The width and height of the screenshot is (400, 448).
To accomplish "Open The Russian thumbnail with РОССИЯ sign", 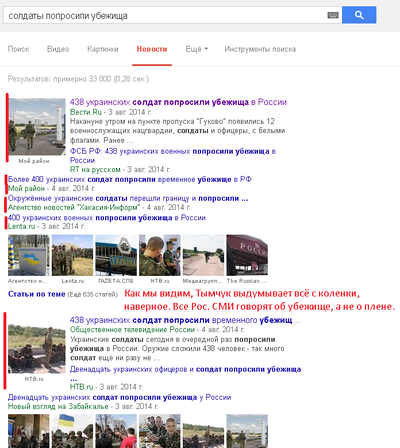I will click(247, 255).
